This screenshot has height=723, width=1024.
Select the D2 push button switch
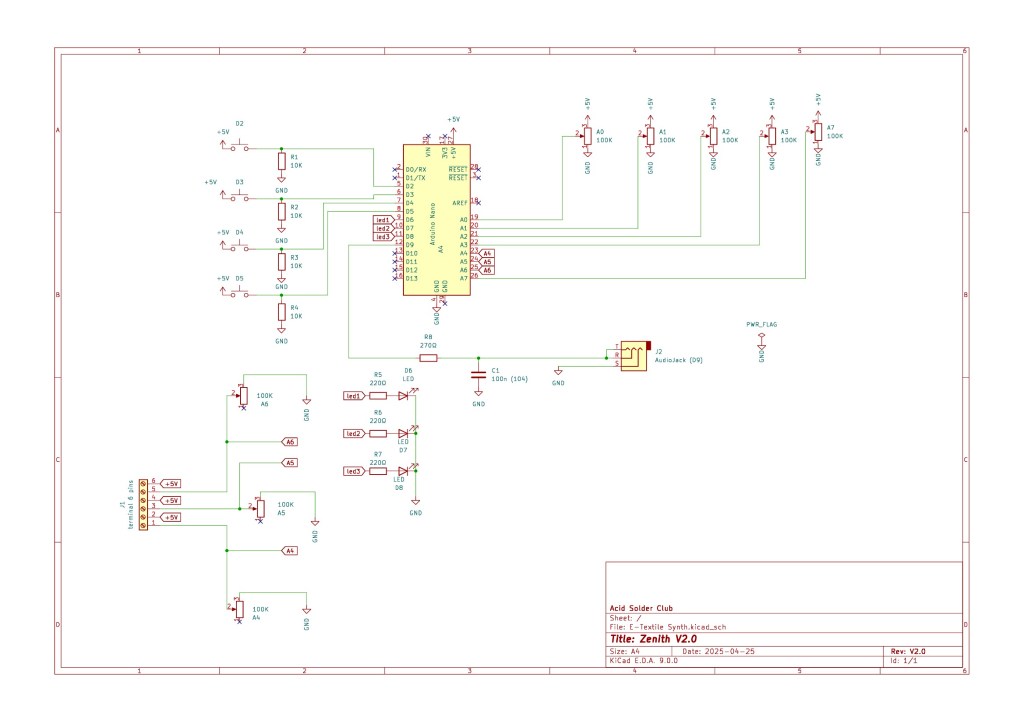pos(240,148)
